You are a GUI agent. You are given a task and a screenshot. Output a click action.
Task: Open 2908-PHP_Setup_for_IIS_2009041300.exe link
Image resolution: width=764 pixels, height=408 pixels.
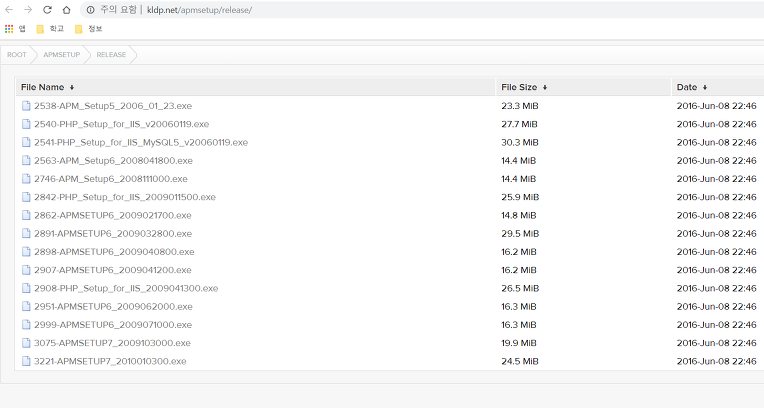pos(126,288)
